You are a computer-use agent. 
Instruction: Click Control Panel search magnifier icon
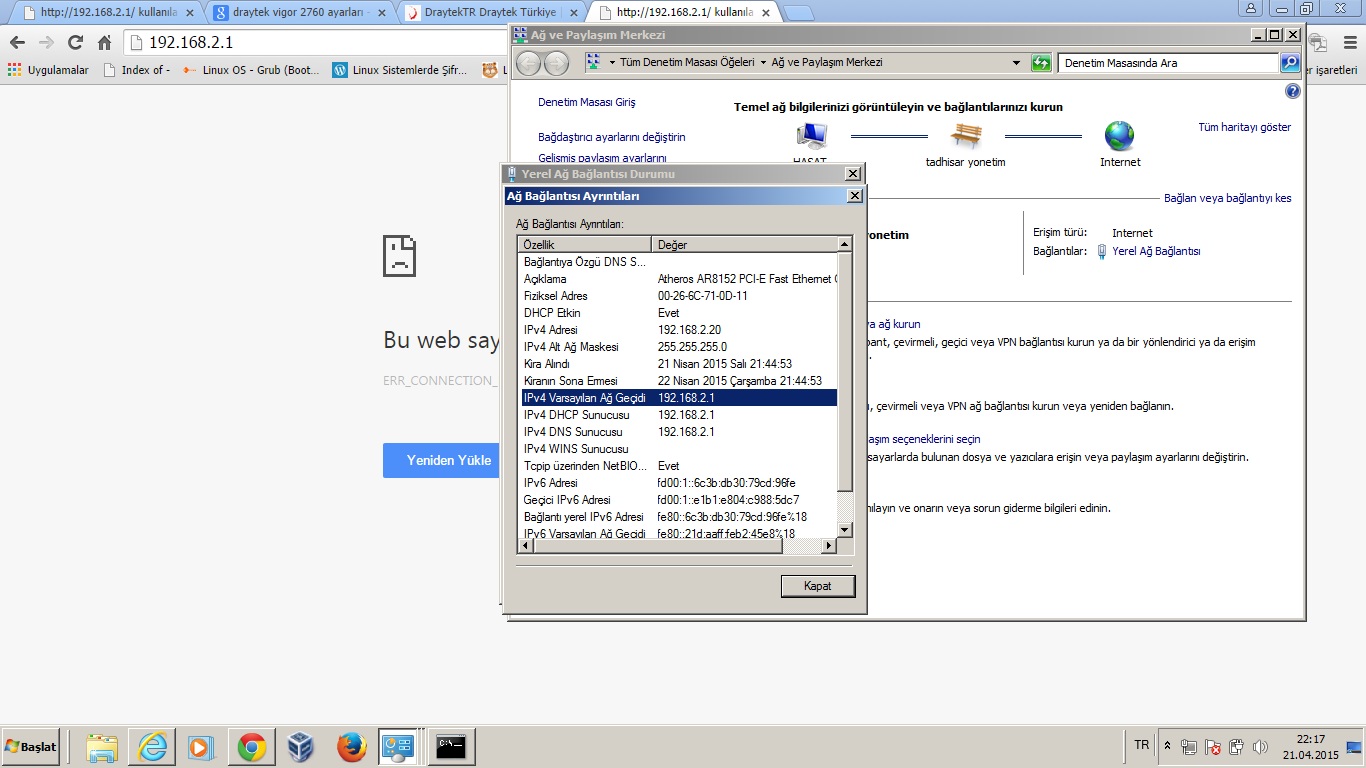coord(1290,63)
